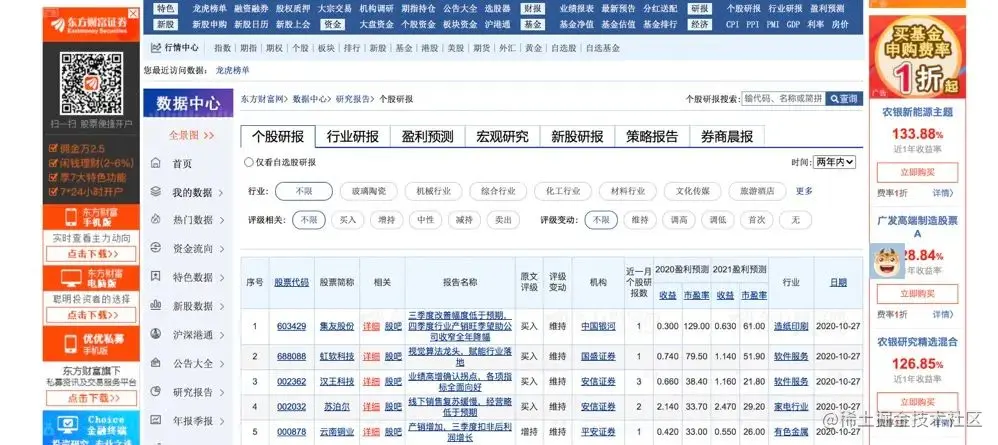Click the 我的数据 layers icon
Viewport: 998px width, 445px height.
(x=156, y=192)
